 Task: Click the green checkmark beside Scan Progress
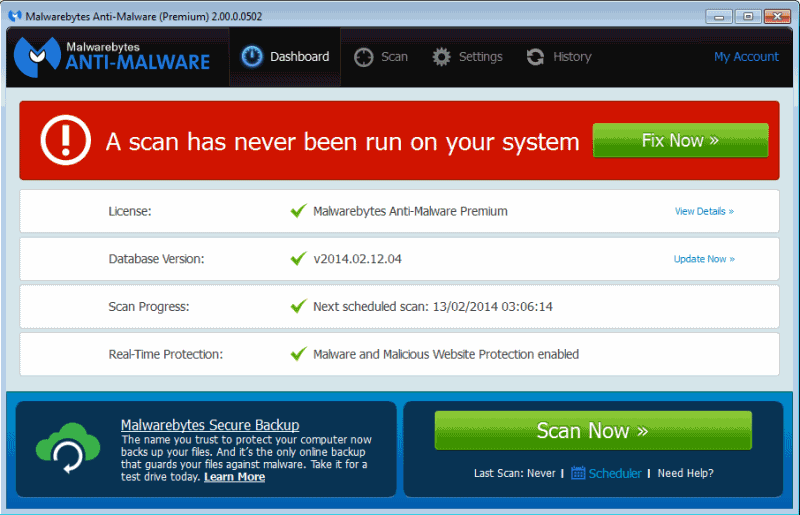point(298,306)
